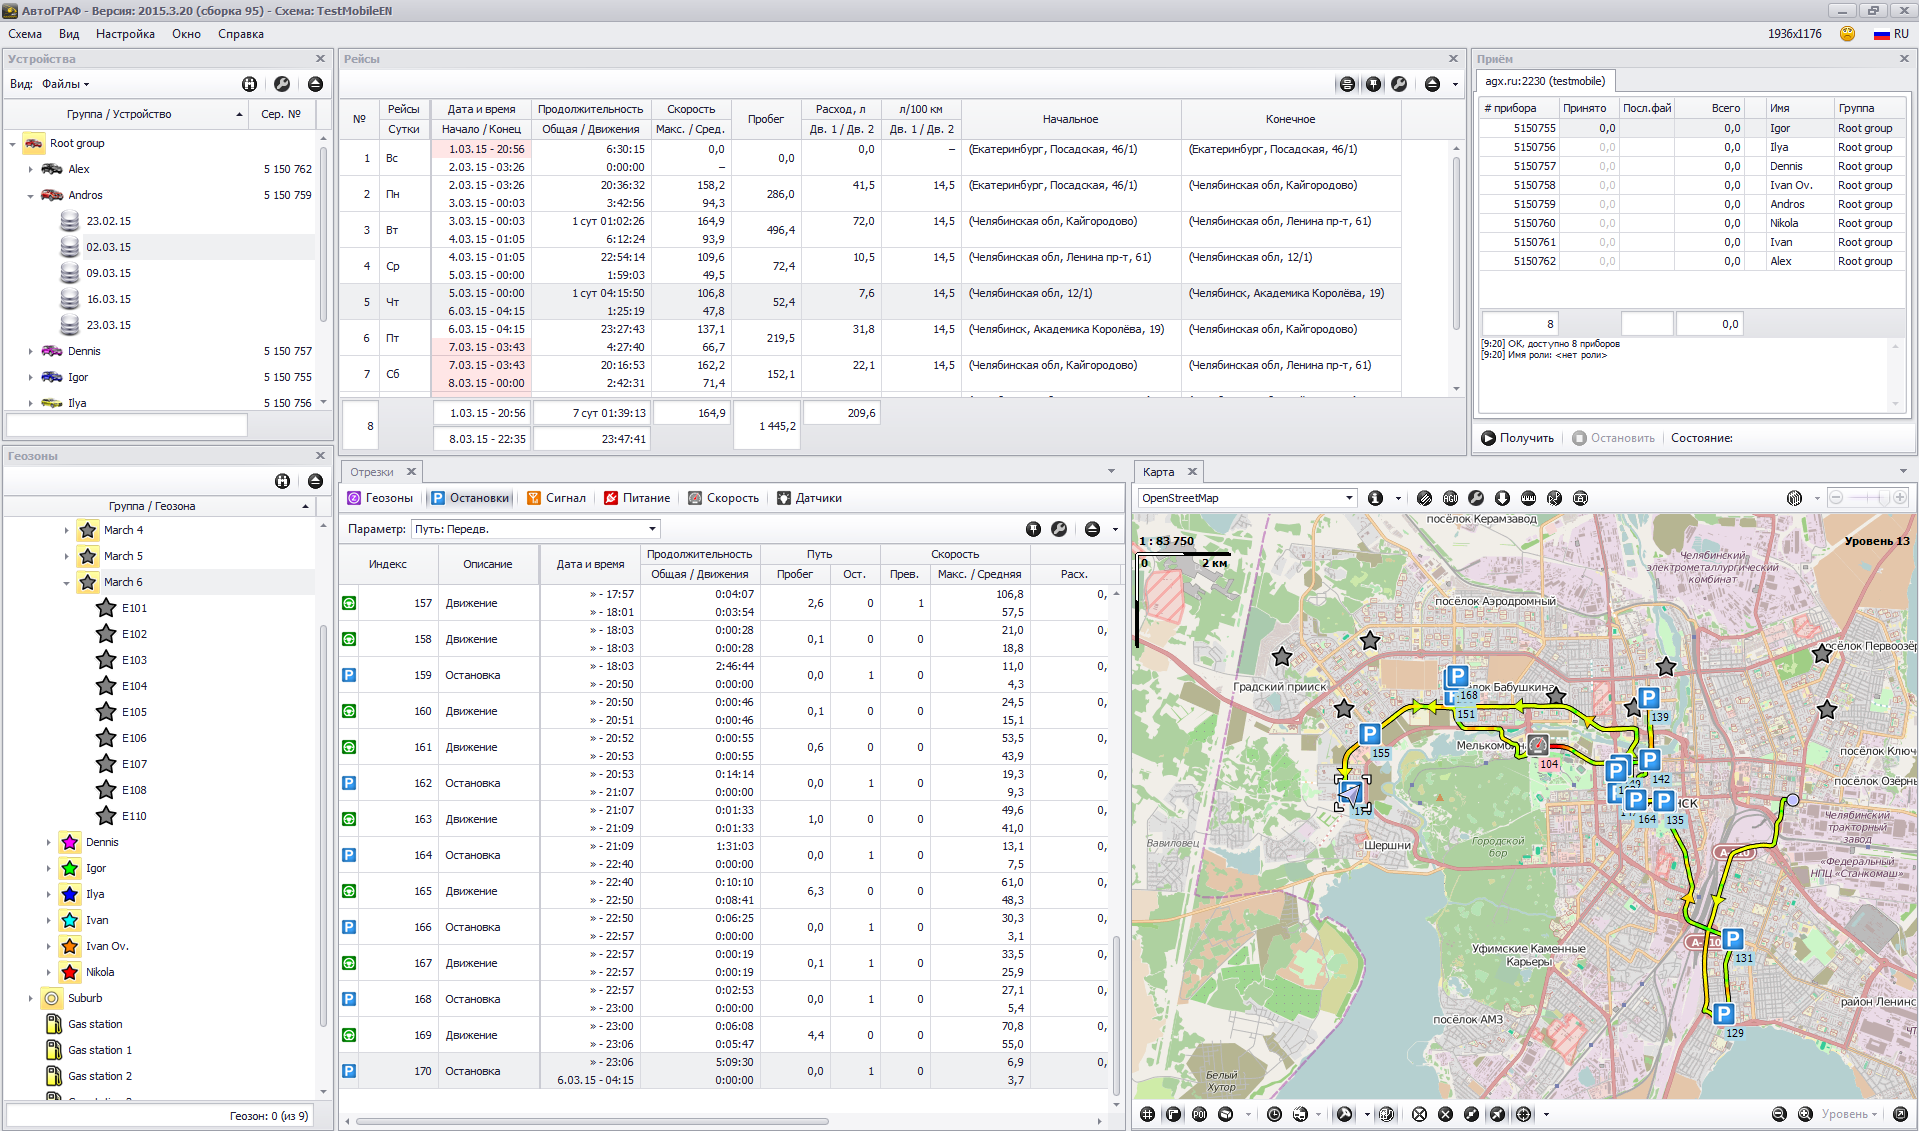This screenshot has width=1919, height=1131.
Task: Open the Справка menu
Action: [241, 34]
